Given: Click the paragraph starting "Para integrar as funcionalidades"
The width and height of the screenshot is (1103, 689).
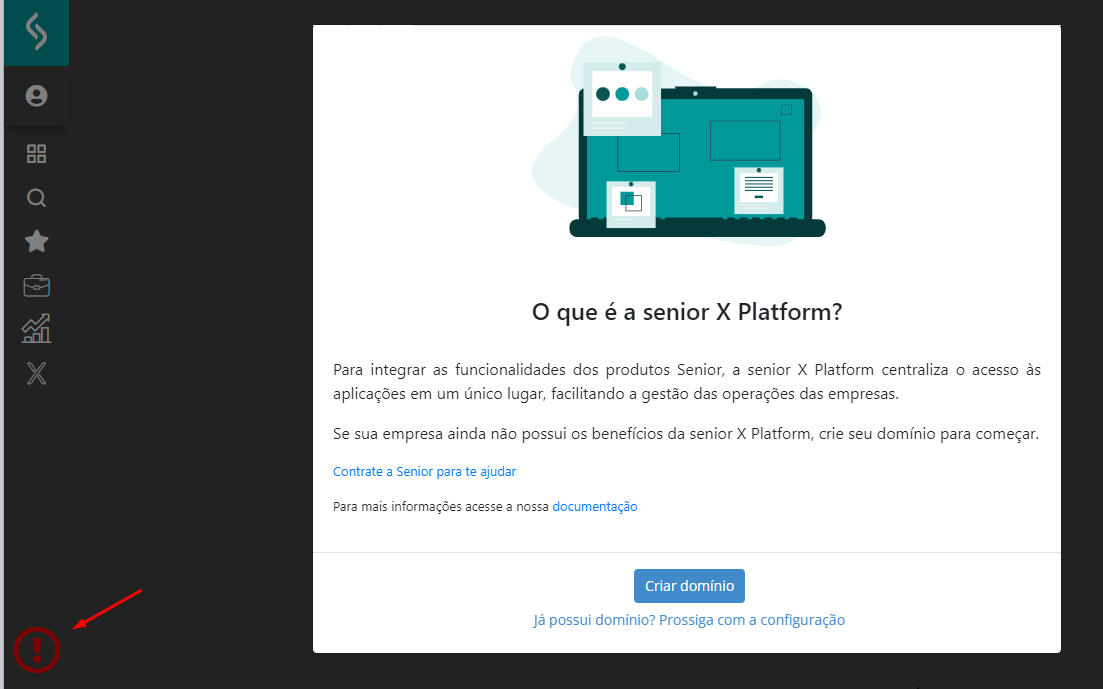Looking at the screenshot, I should point(686,382).
